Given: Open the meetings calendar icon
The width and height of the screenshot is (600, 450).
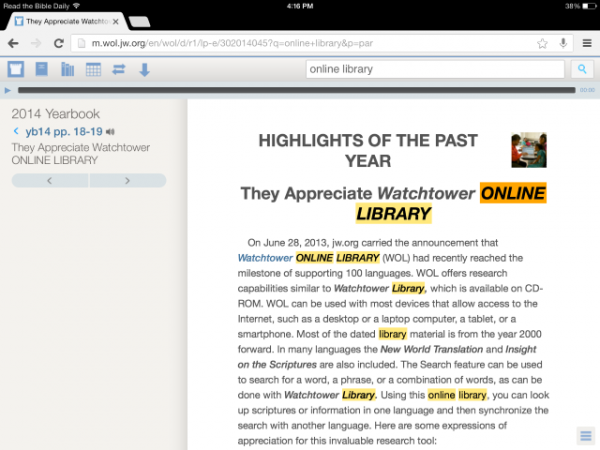Looking at the screenshot, I should point(93,69).
